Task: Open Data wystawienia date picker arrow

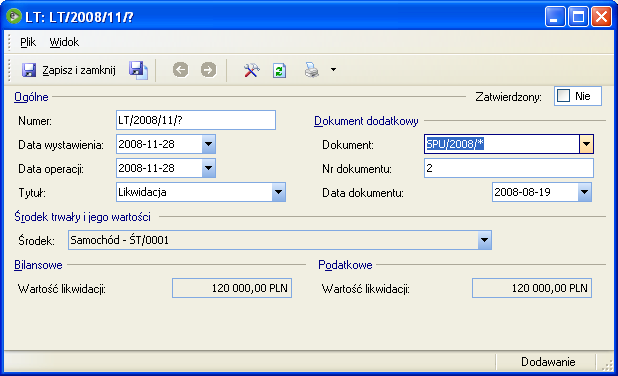Action: pyautogui.click(x=208, y=144)
